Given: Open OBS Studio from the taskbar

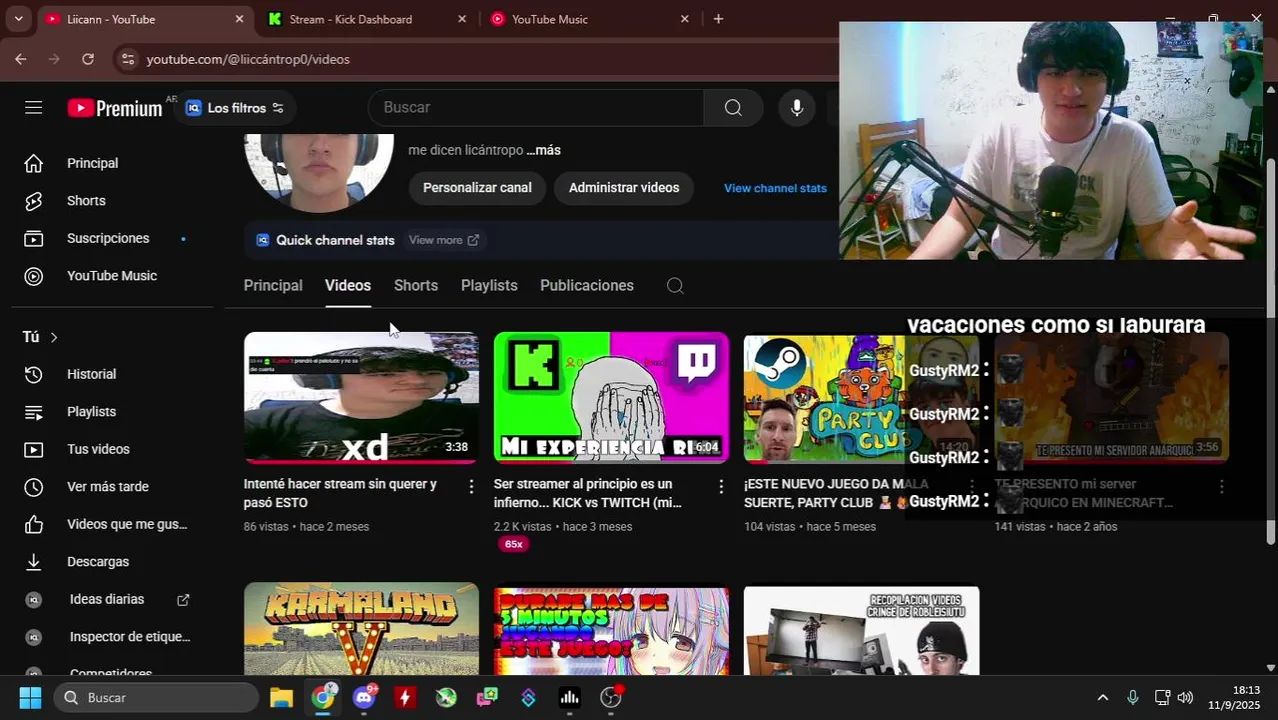Looking at the screenshot, I should click(611, 697).
